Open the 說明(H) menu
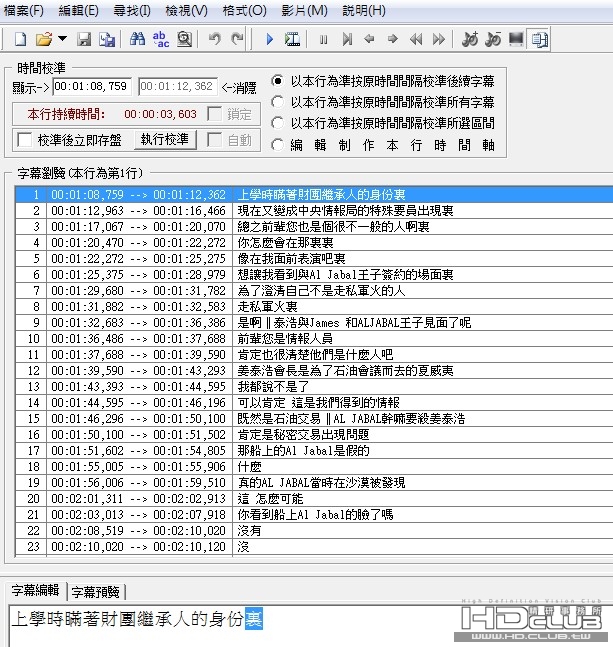 coord(364,11)
